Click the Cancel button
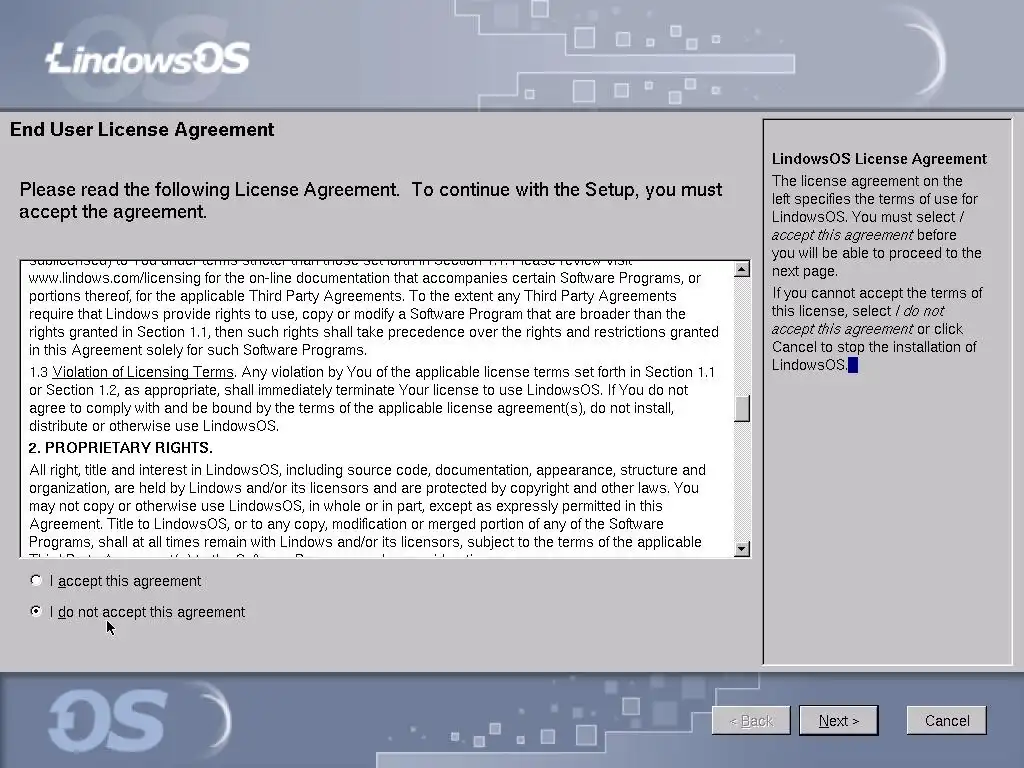 point(946,720)
